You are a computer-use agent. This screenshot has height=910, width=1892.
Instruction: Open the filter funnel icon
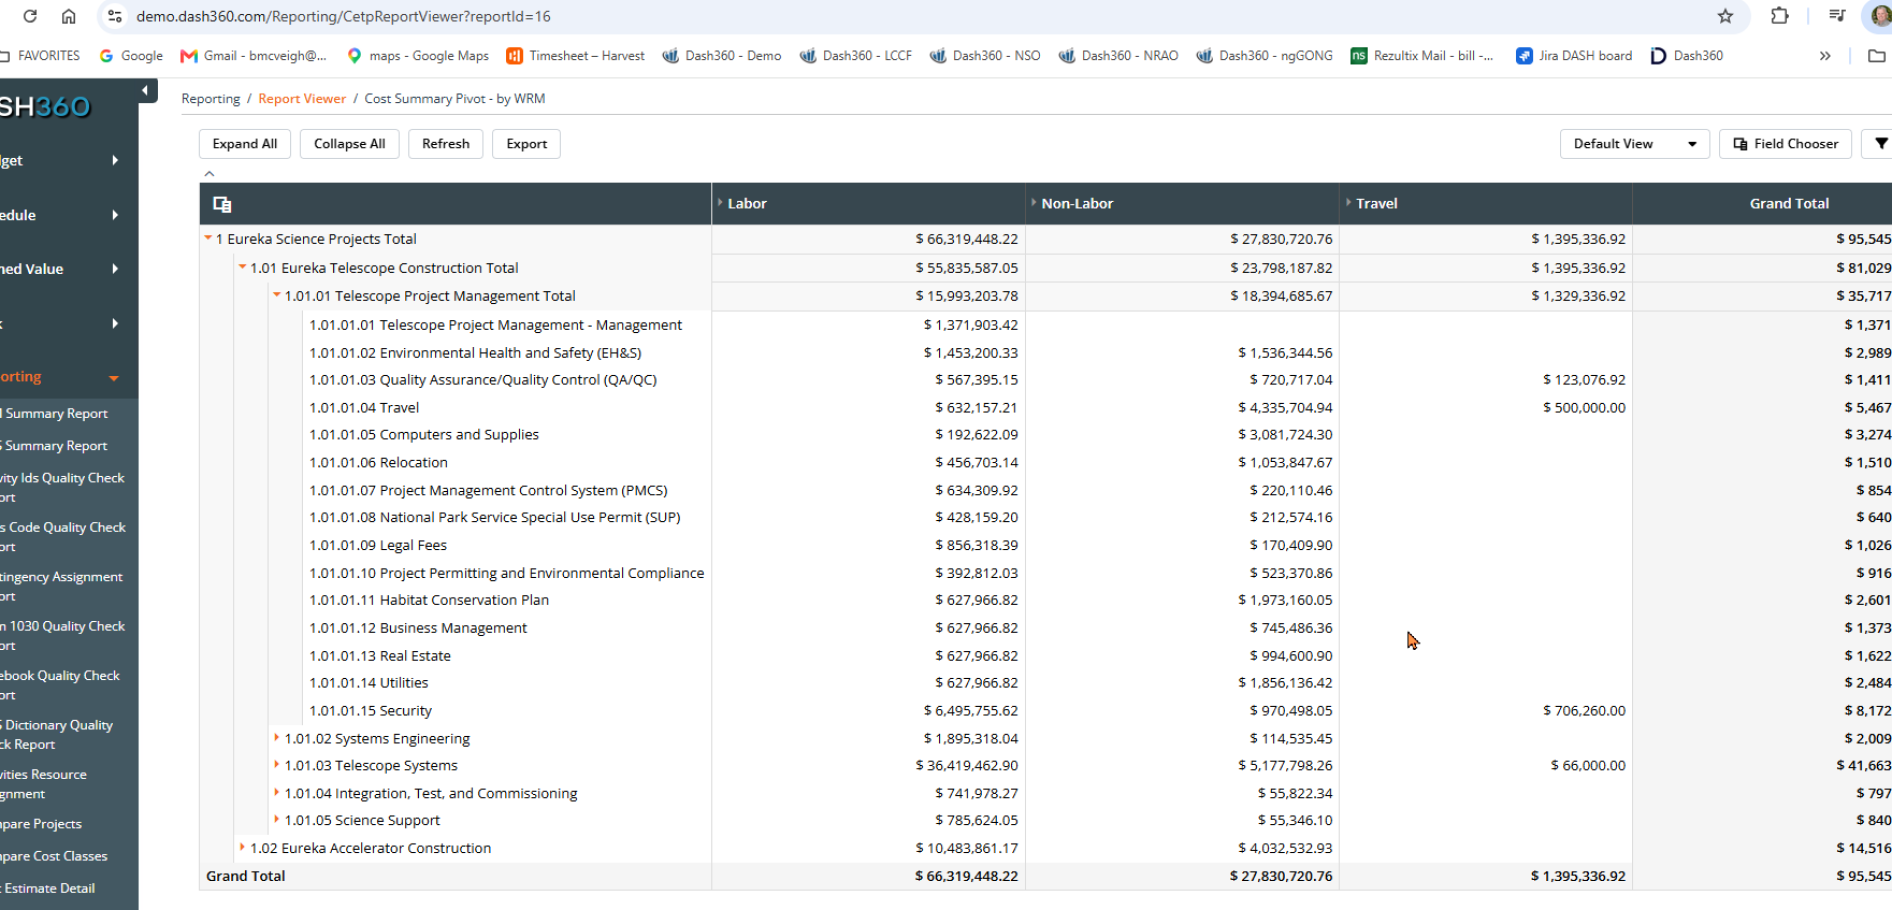pos(1880,144)
